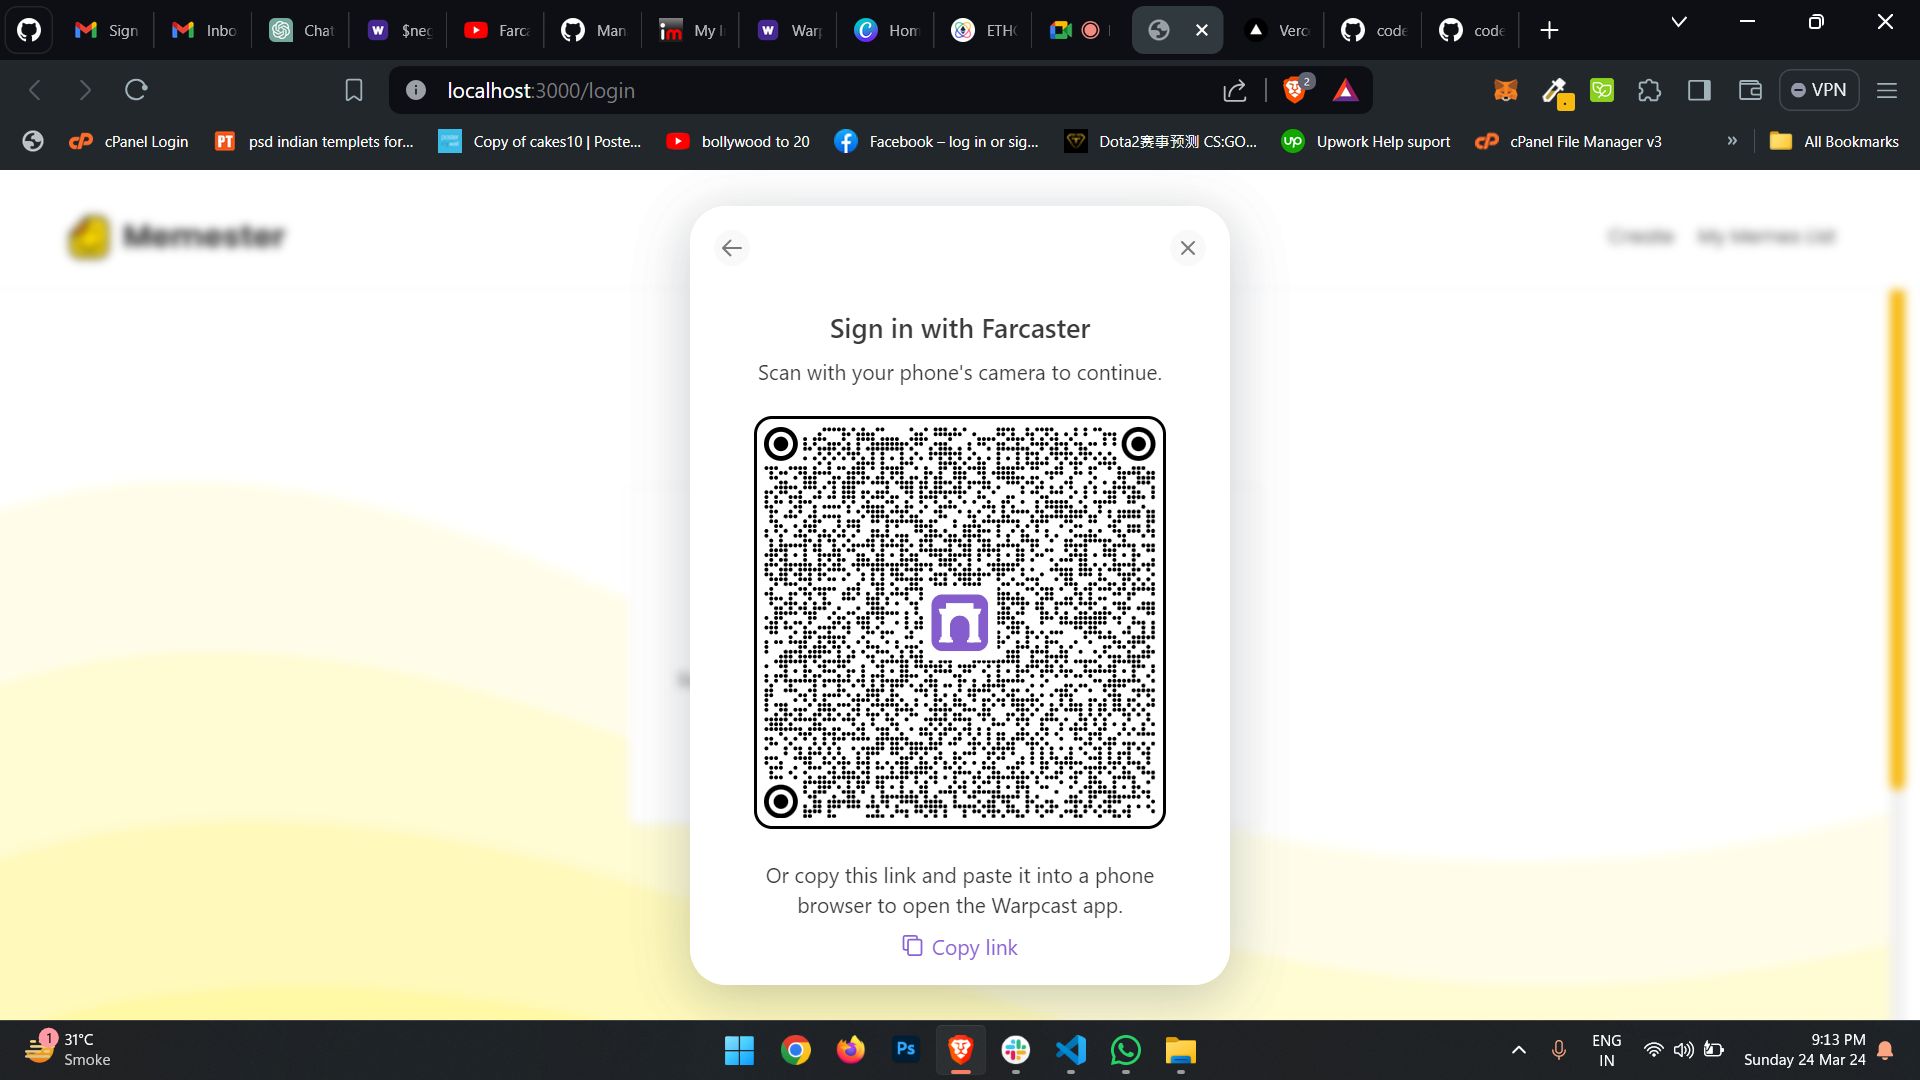
Task: Switch to the YouTube Farc tab
Action: click(495, 30)
